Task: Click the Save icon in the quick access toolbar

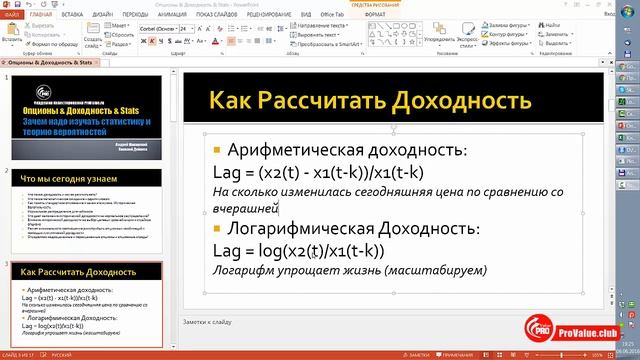Action: 18,4
